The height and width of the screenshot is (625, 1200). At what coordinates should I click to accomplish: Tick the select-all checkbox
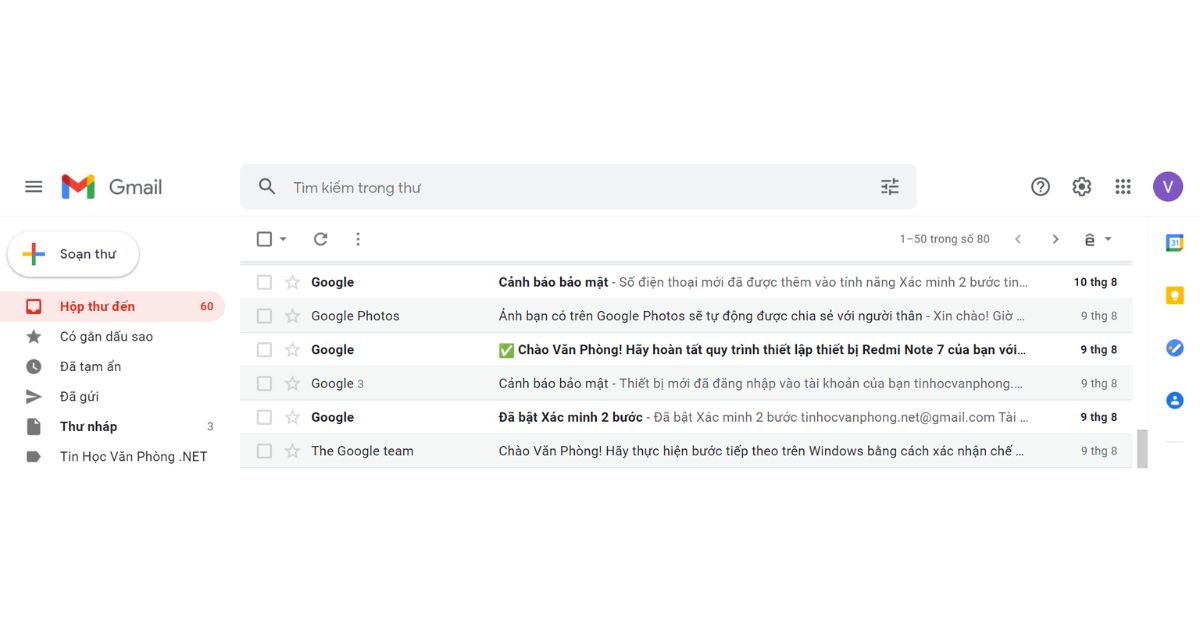[x=264, y=239]
